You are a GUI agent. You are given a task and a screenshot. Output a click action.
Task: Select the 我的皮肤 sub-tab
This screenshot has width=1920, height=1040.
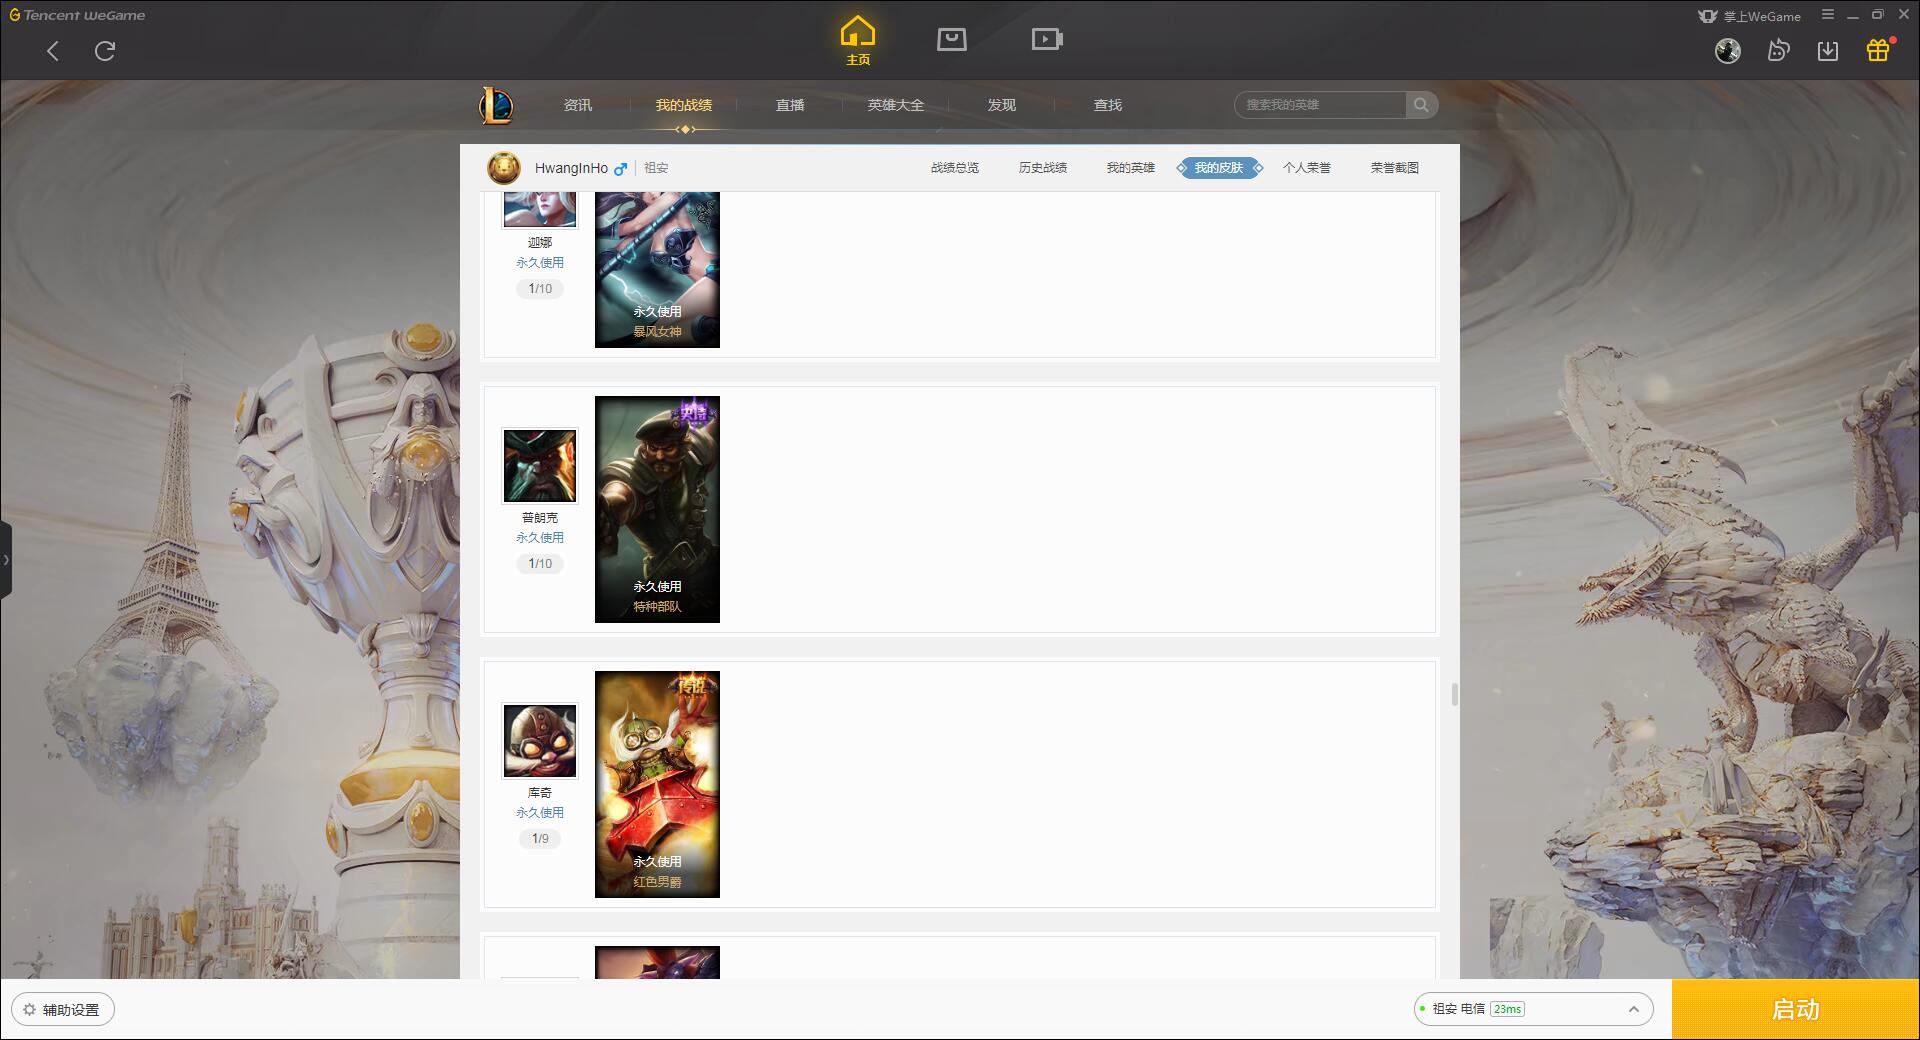coord(1219,168)
